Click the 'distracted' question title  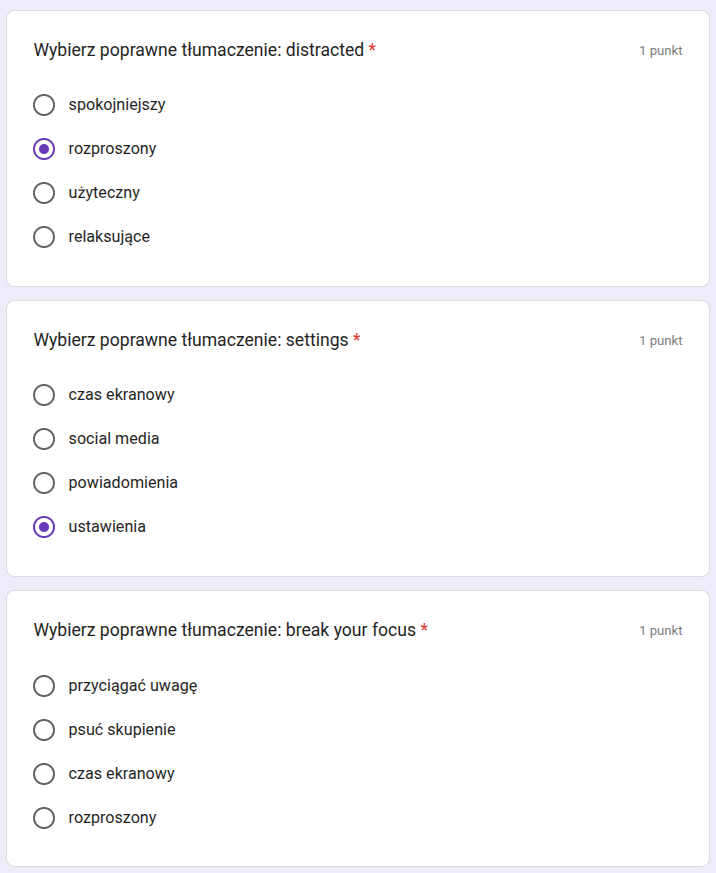[x=199, y=50]
